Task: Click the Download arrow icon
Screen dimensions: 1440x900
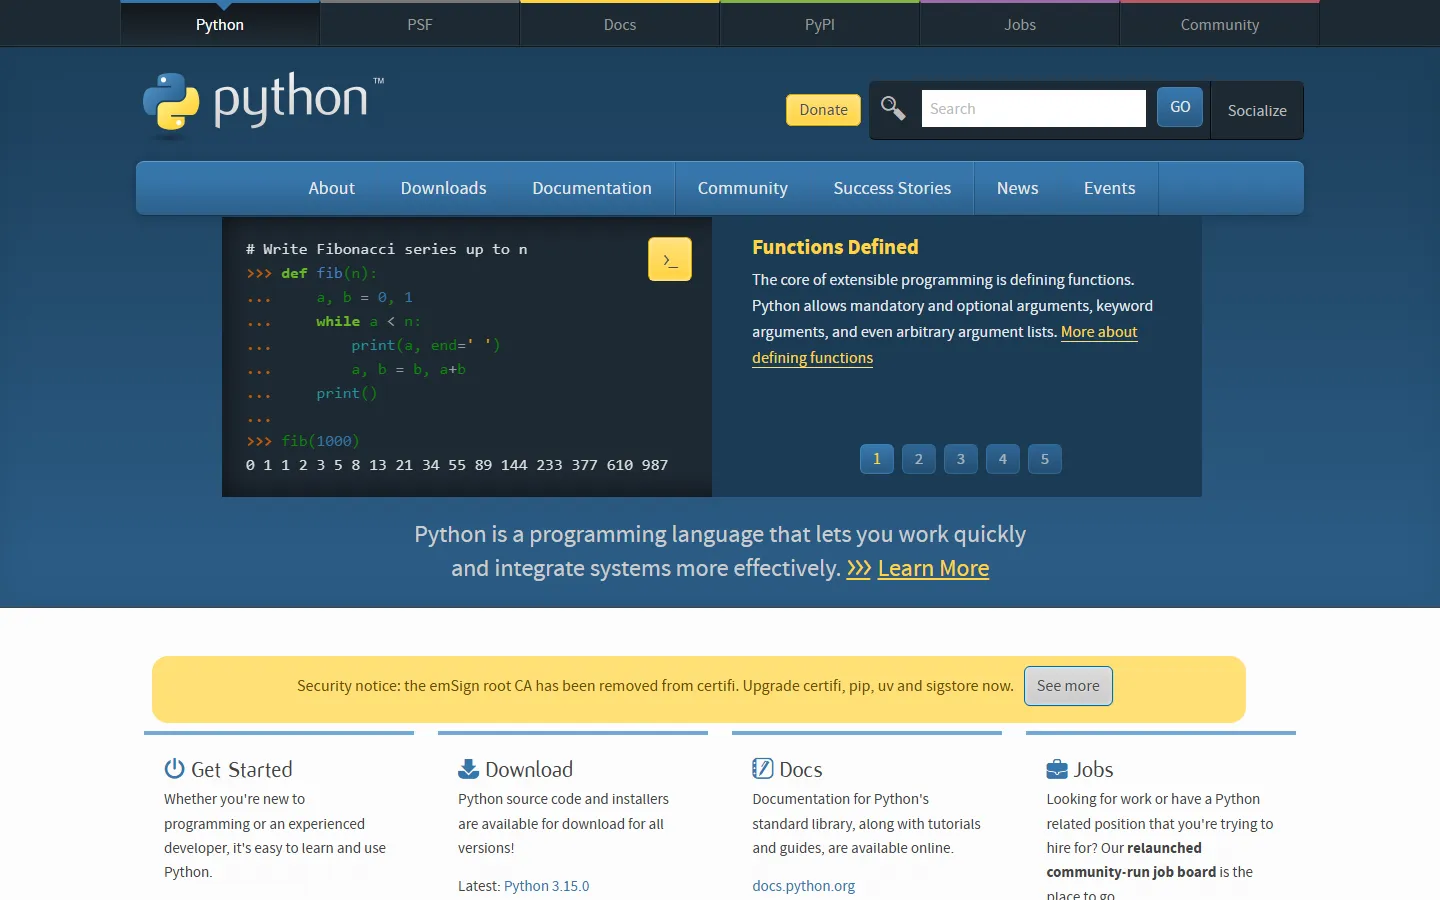Action: 469,768
